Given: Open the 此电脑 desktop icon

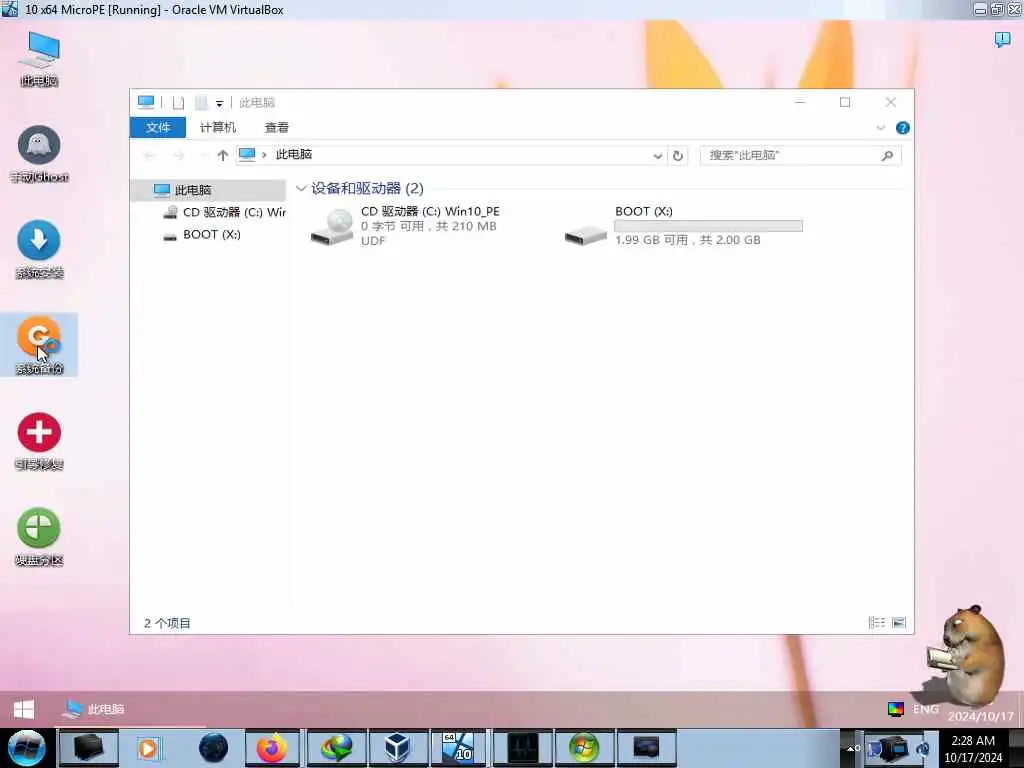Looking at the screenshot, I should click(39, 58).
